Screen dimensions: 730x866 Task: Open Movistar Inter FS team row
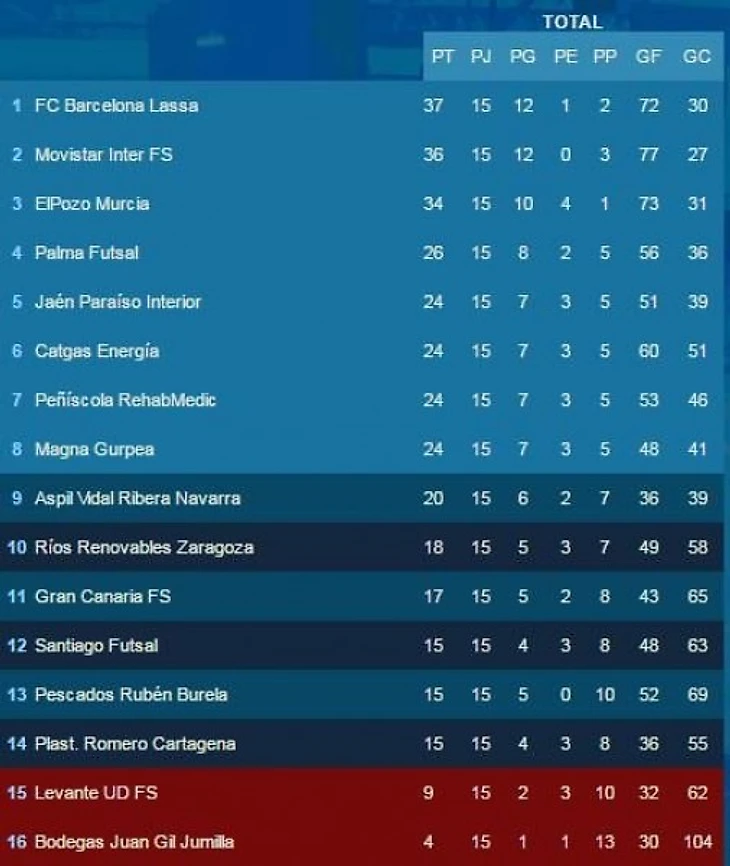tap(103, 155)
